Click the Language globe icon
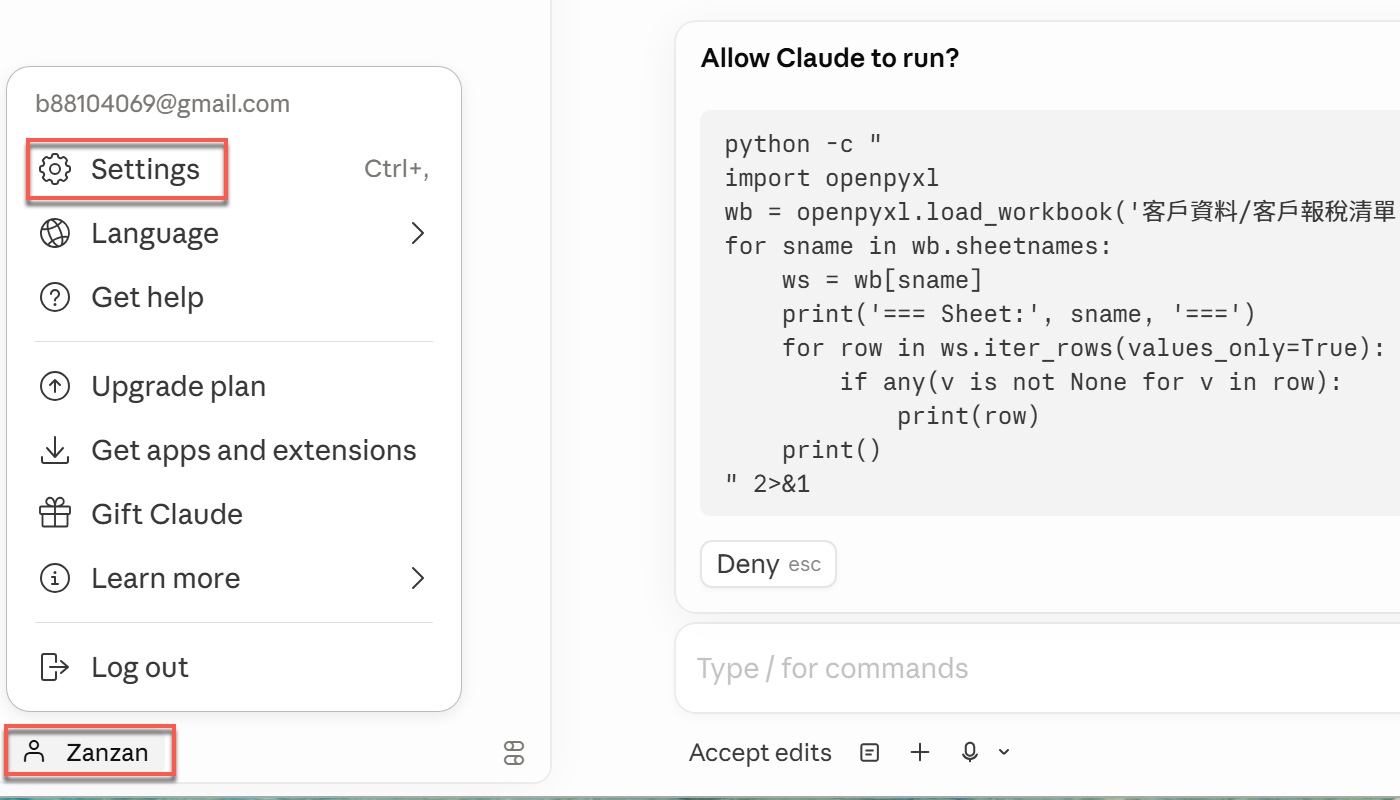Viewport: 1400px width, 800px height. (x=56, y=233)
